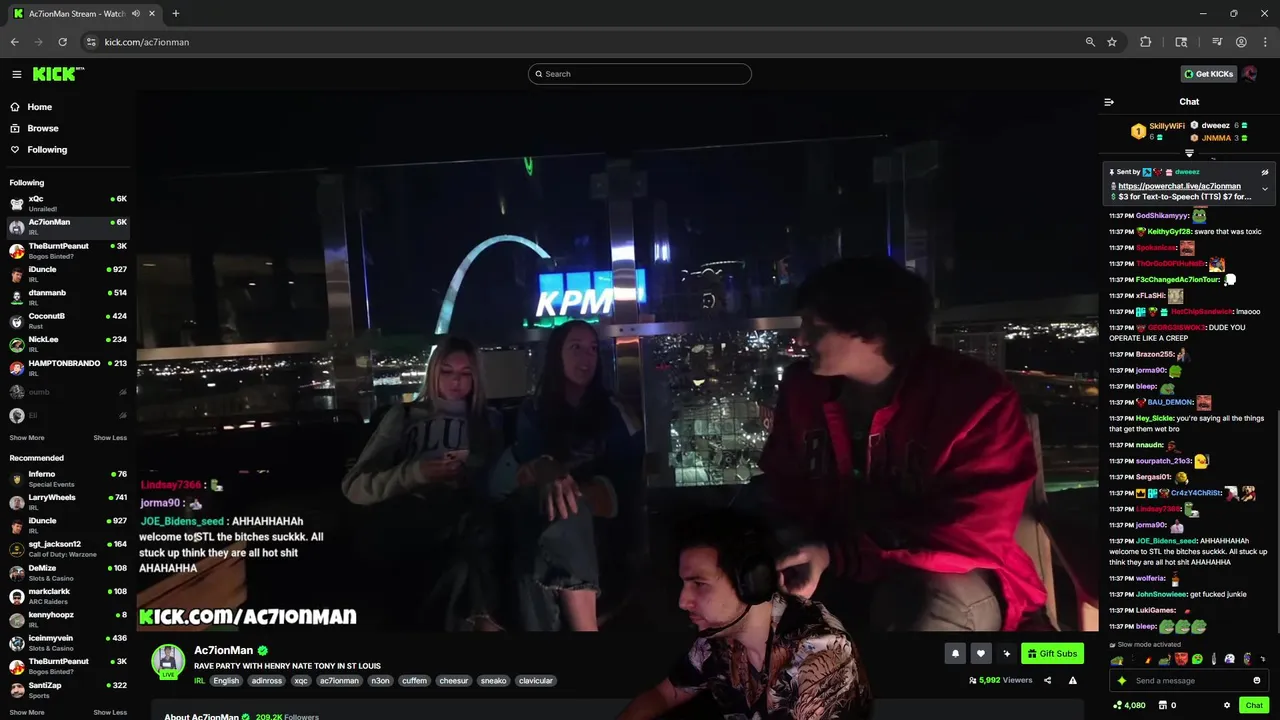Collapse the chat panel arrow icon

[1109, 102]
